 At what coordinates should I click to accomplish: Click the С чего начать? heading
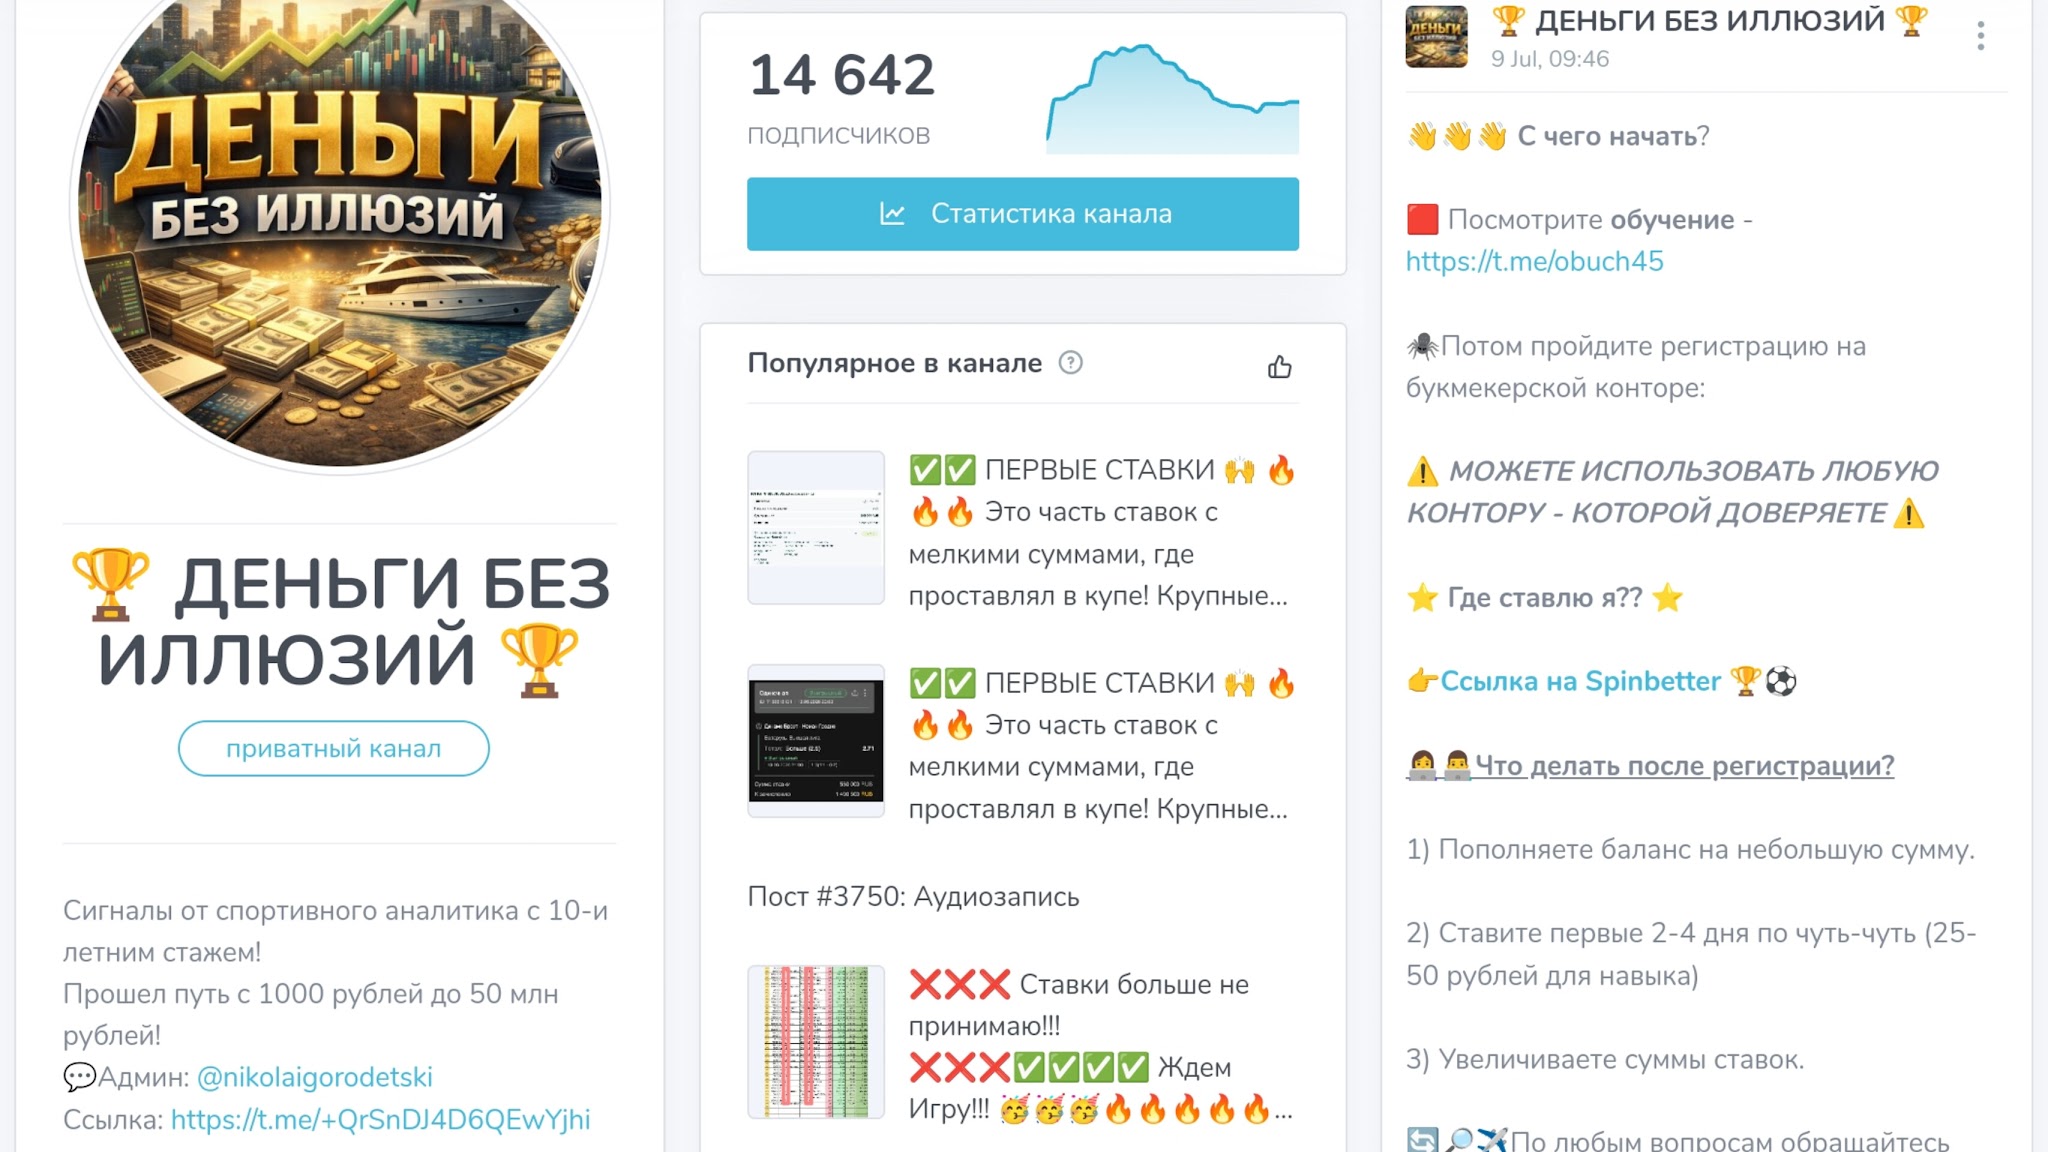[1613, 136]
